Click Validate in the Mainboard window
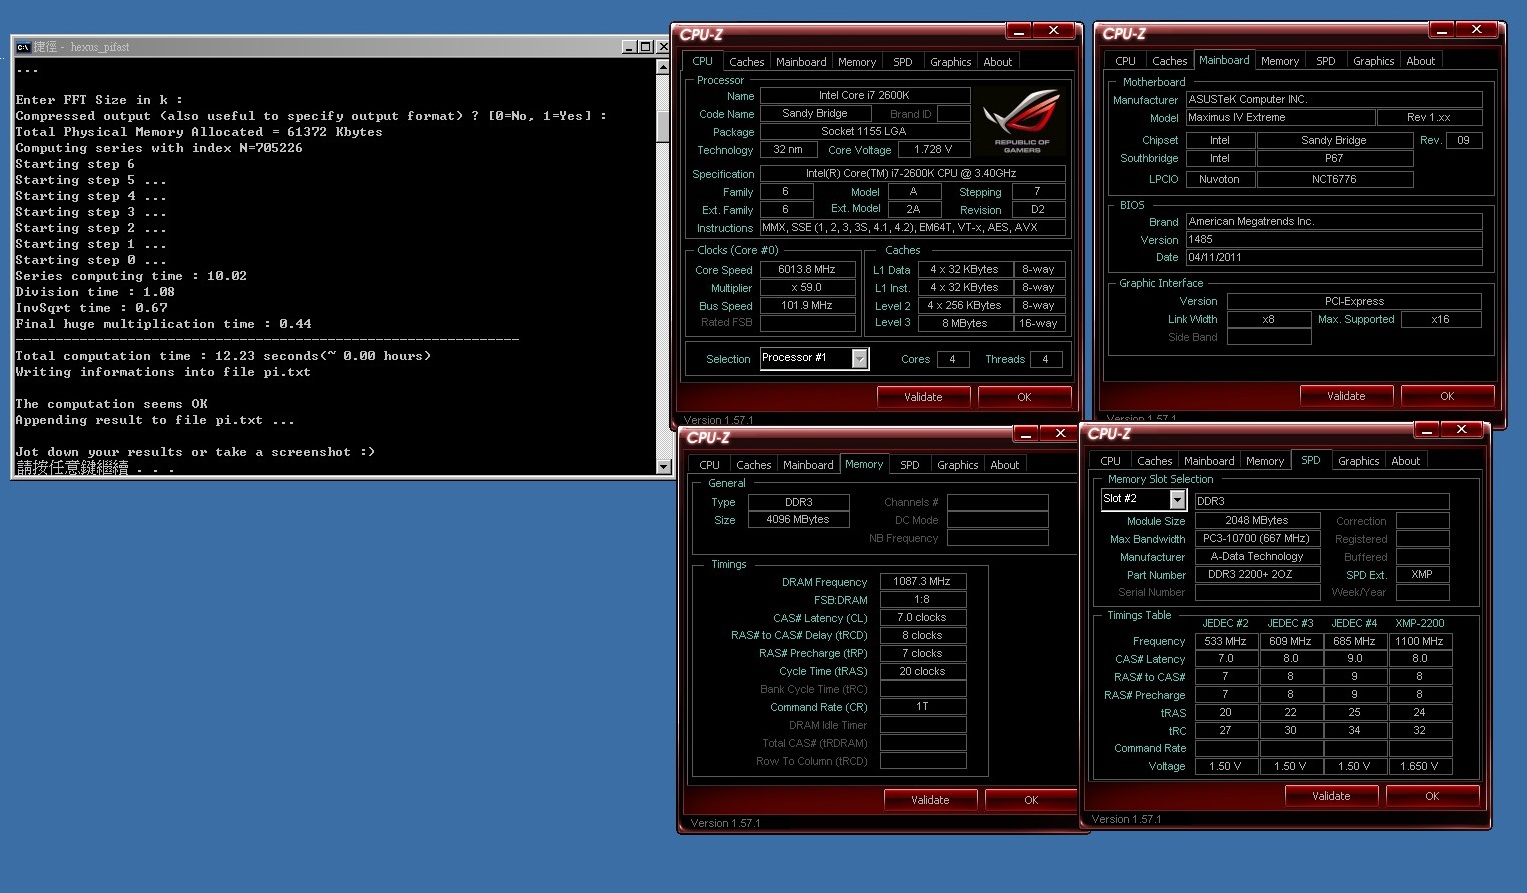Viewport: 1527px width, 893px height. pyautogui.click(x=1346, y=396)
